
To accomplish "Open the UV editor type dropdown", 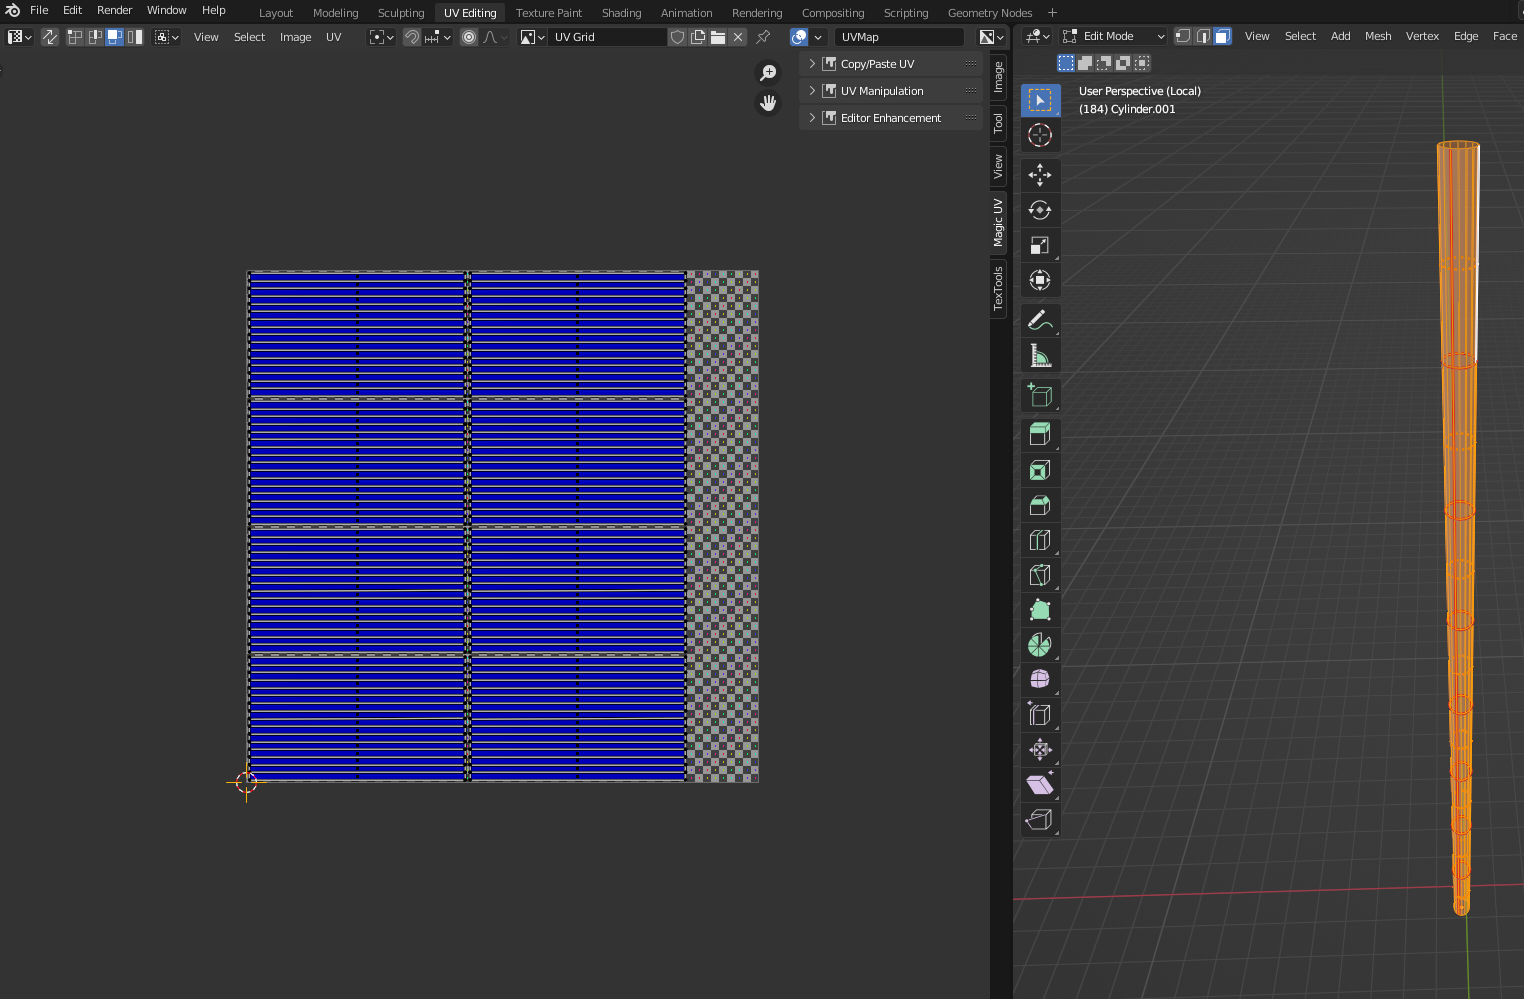I will click(19, 37).
